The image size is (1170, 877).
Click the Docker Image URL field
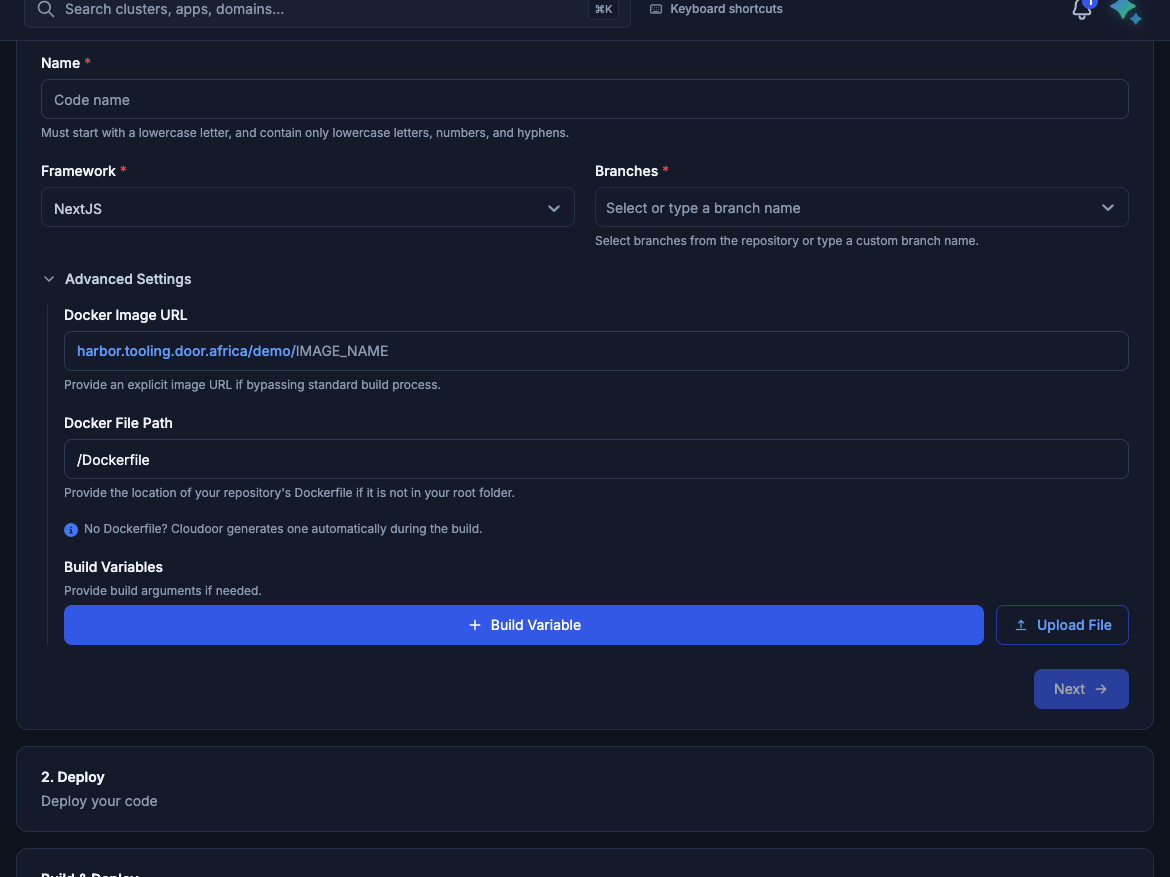pos(595,351)
